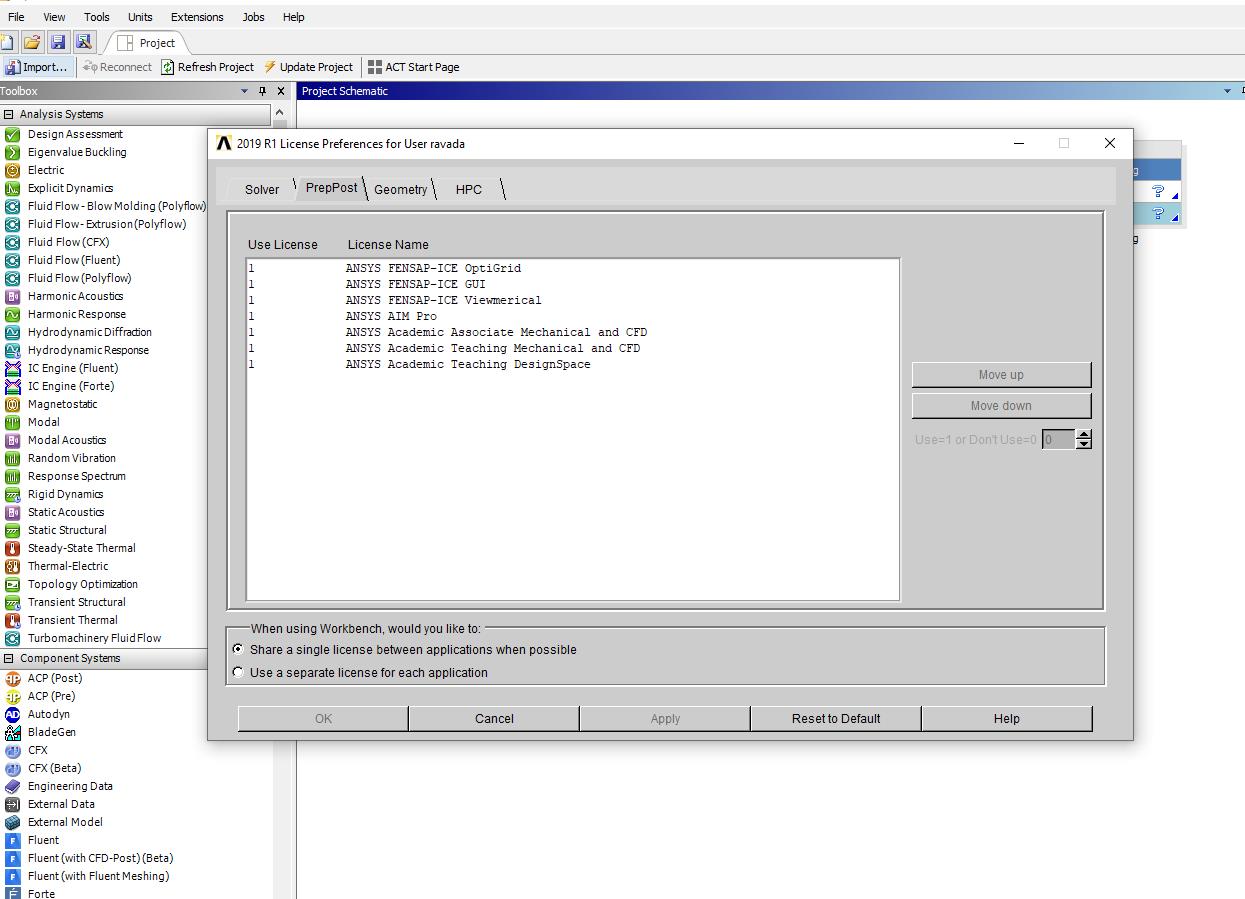Viewport: 1245px width, 899px height.
Task: Select Explicit Dynamics icon in Toolbox
Action: (x=12, y=188)
